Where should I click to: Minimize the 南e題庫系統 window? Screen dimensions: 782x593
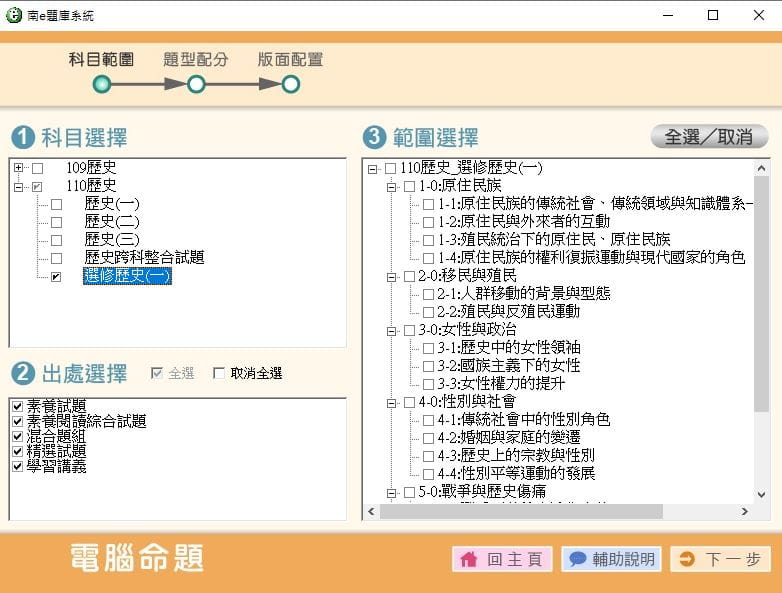(x=668, y=15)
